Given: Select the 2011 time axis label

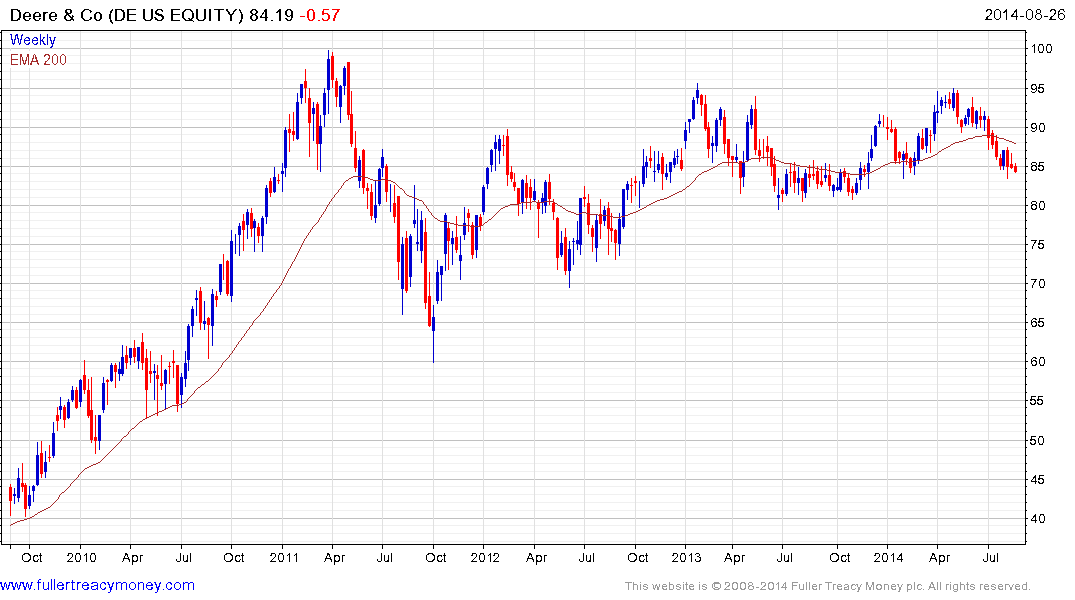Looking at the screenshot, I should (x=284, y=557).
